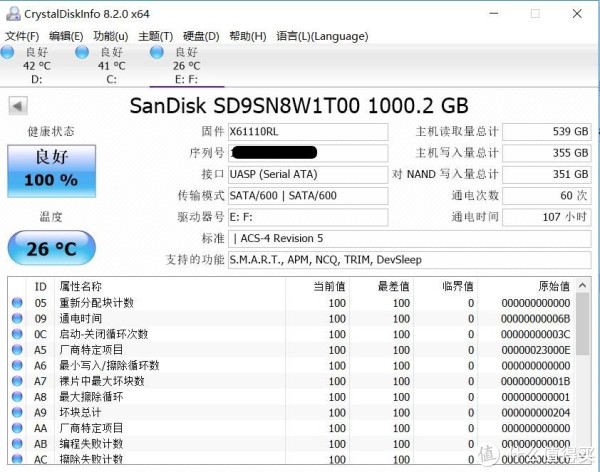The image size is (600, 472).
Task: Click the 26 °C temperature button
Action: (x=52, y=248)
